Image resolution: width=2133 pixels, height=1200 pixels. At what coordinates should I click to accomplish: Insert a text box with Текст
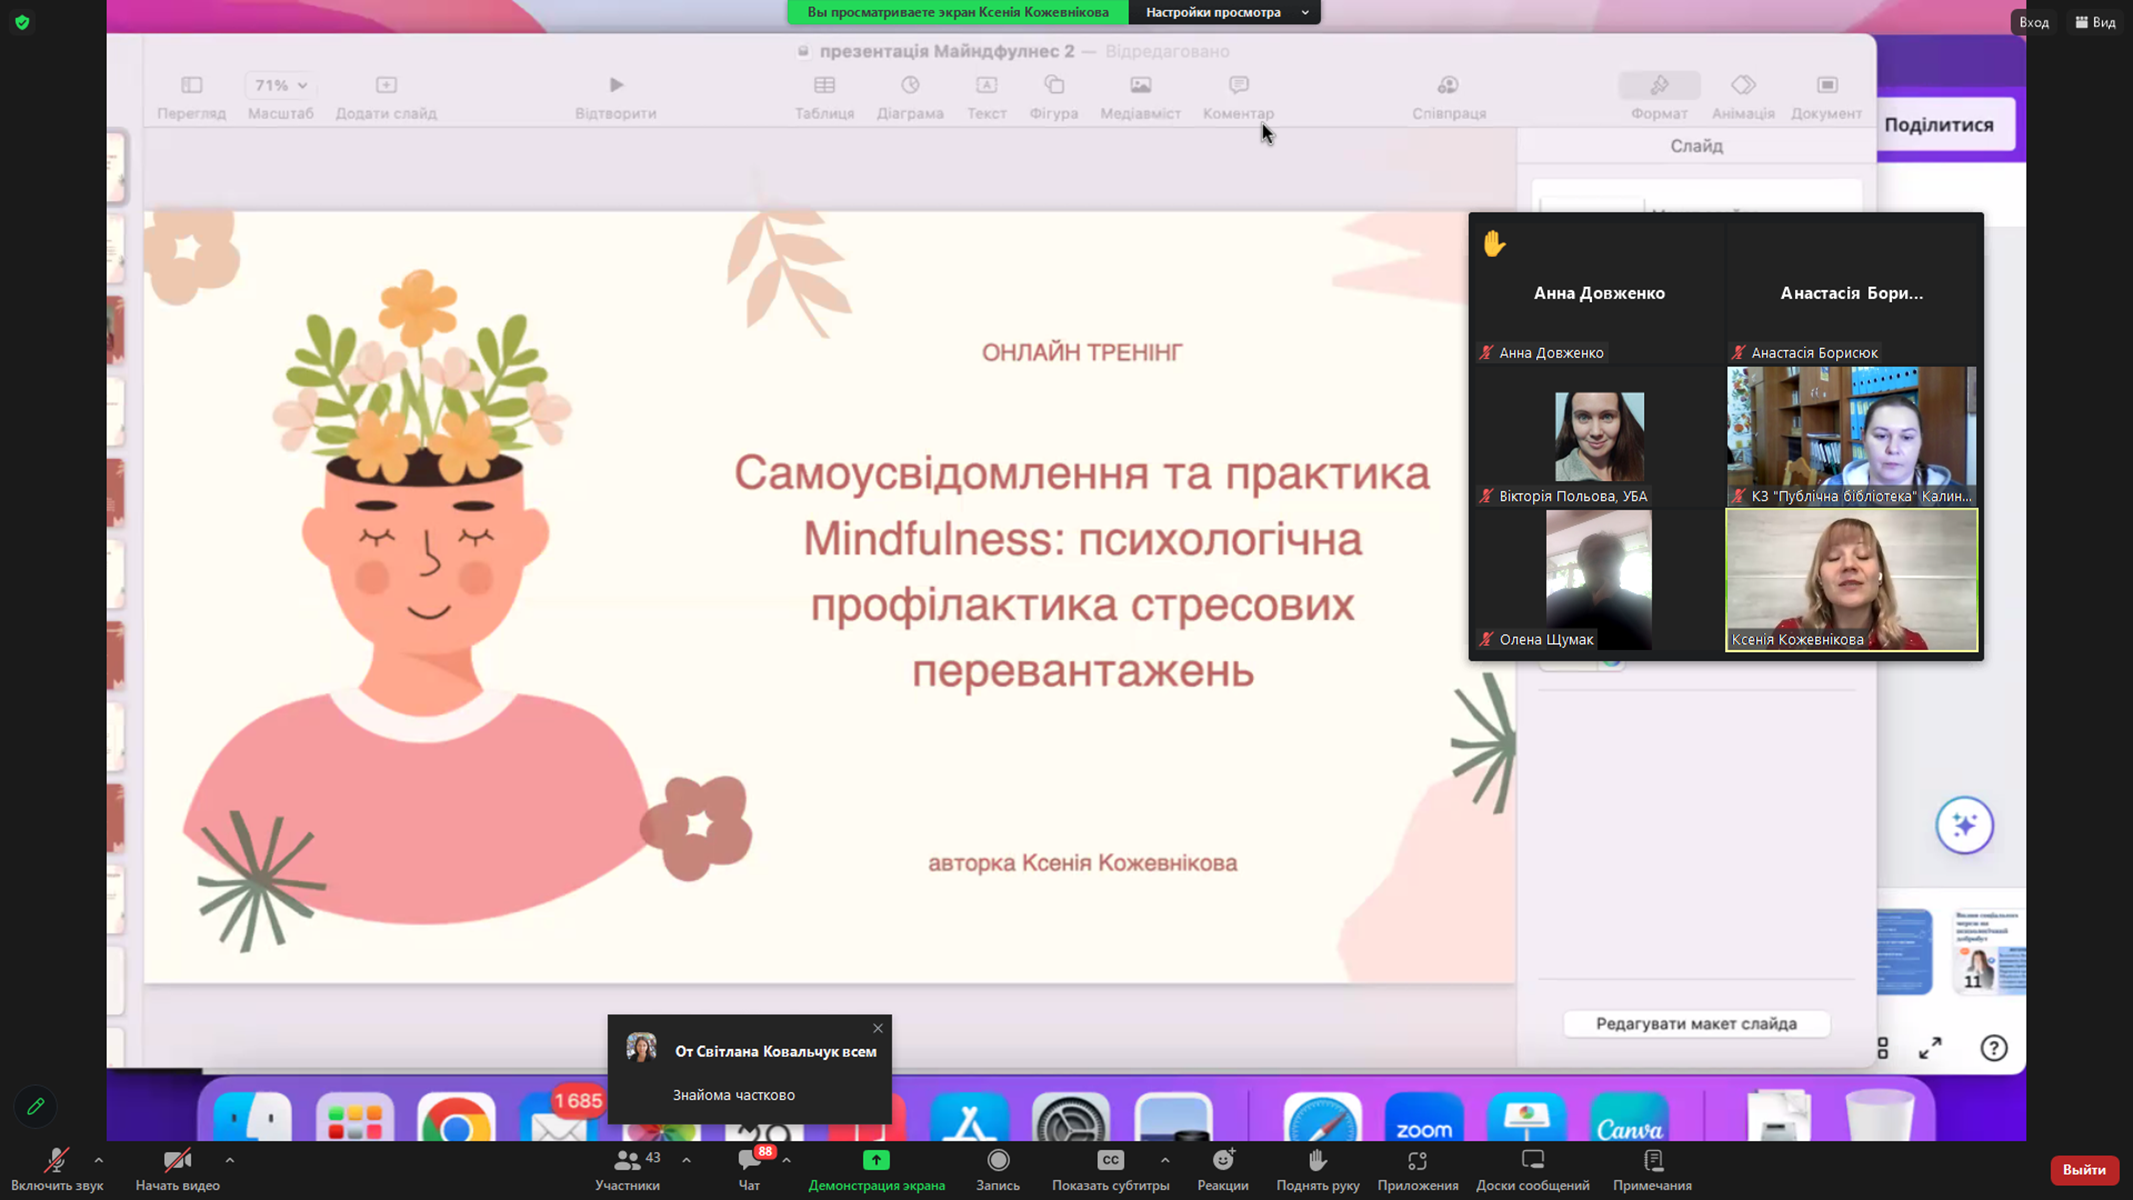click(986, 97)
